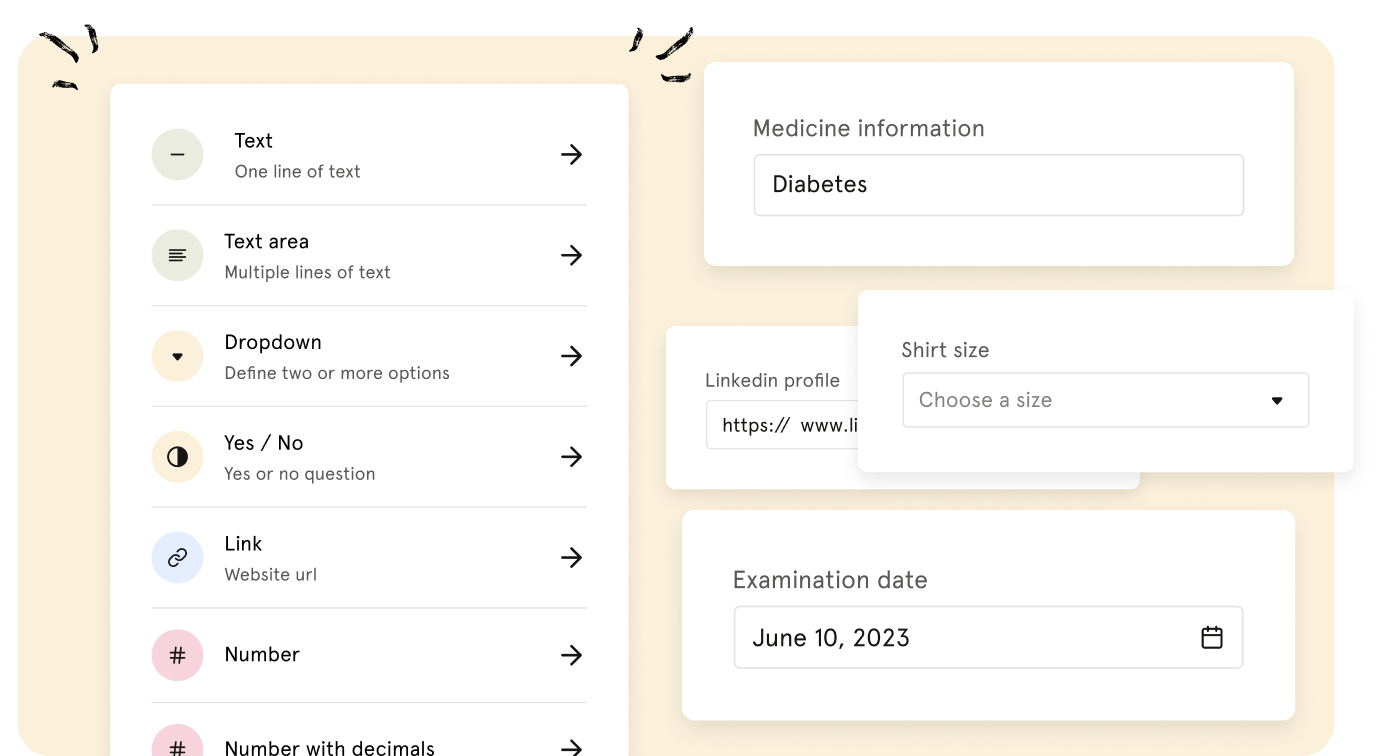Viewport: 1378px width, 756px height.
Task: Open the Yes / No row arrow
Action: pos(571,457)
